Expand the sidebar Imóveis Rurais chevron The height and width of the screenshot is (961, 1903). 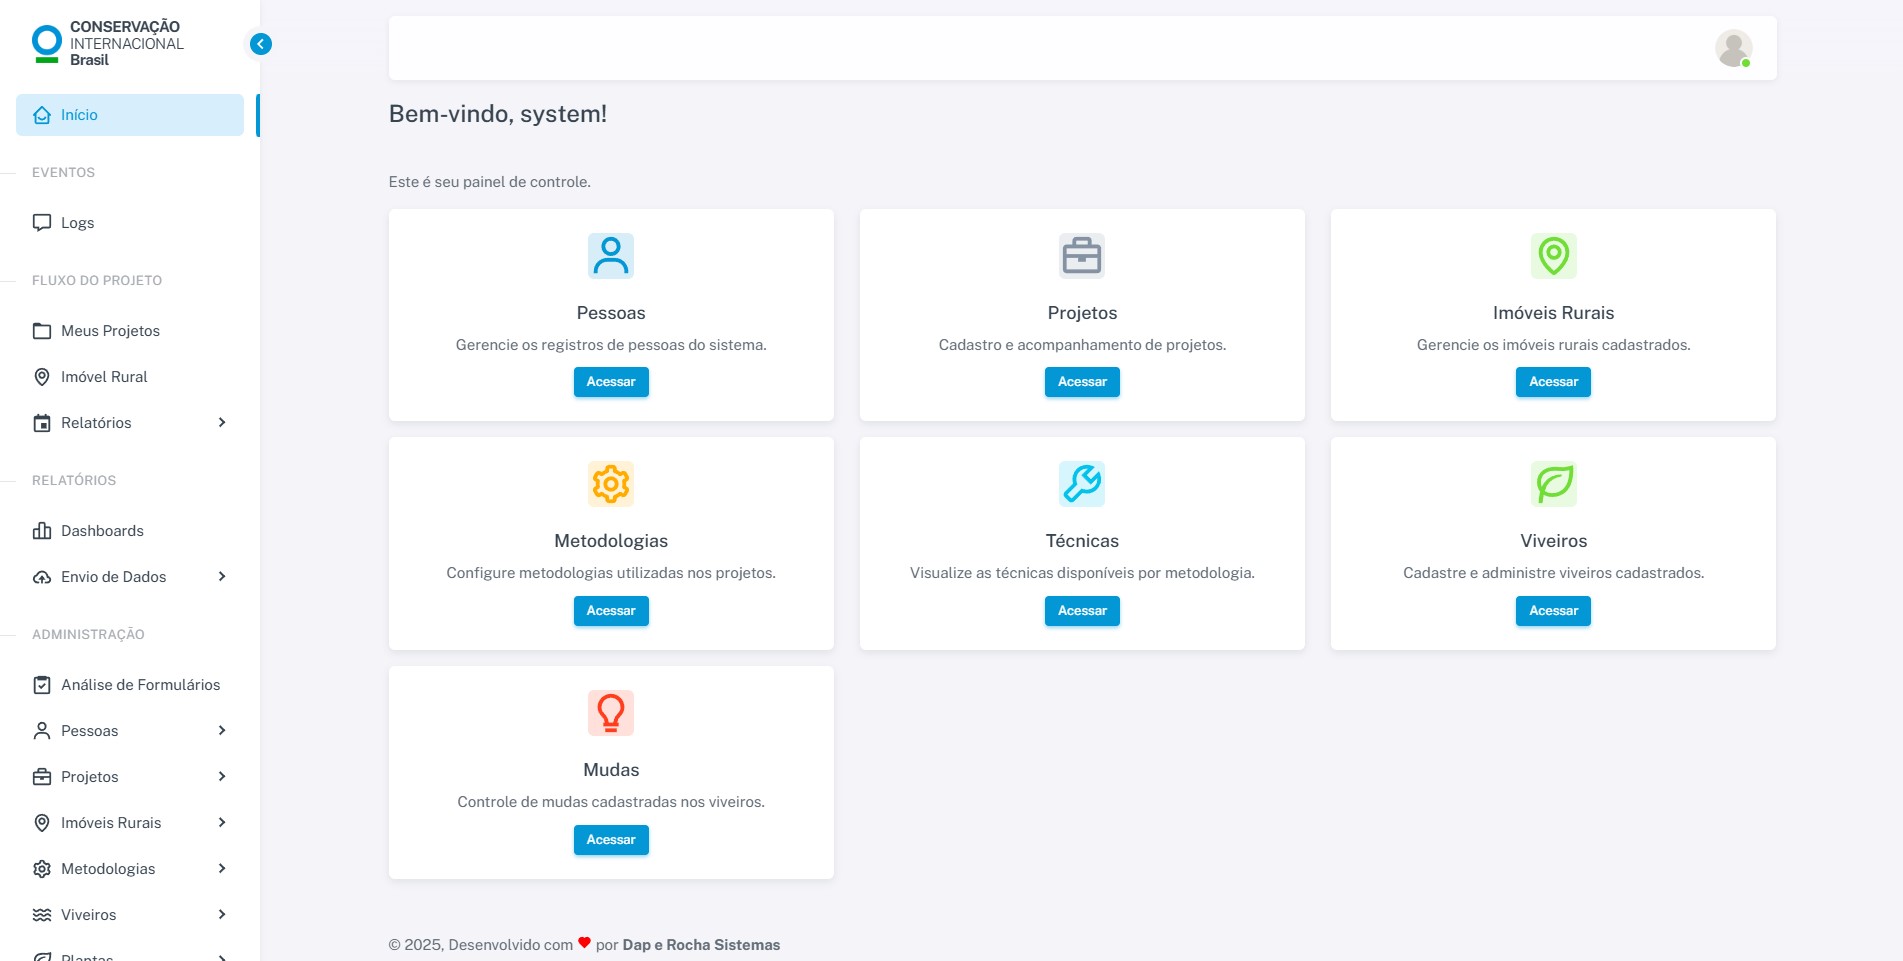(x=222, y=823)
